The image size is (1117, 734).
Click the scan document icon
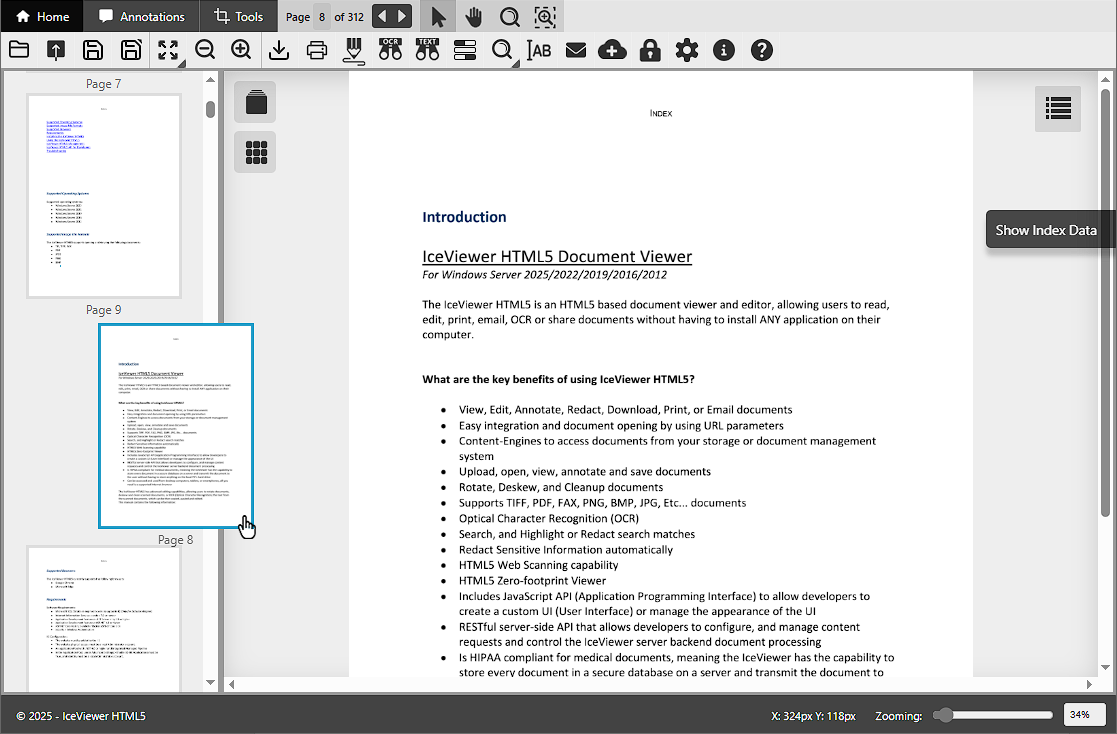tap(353, 51)
